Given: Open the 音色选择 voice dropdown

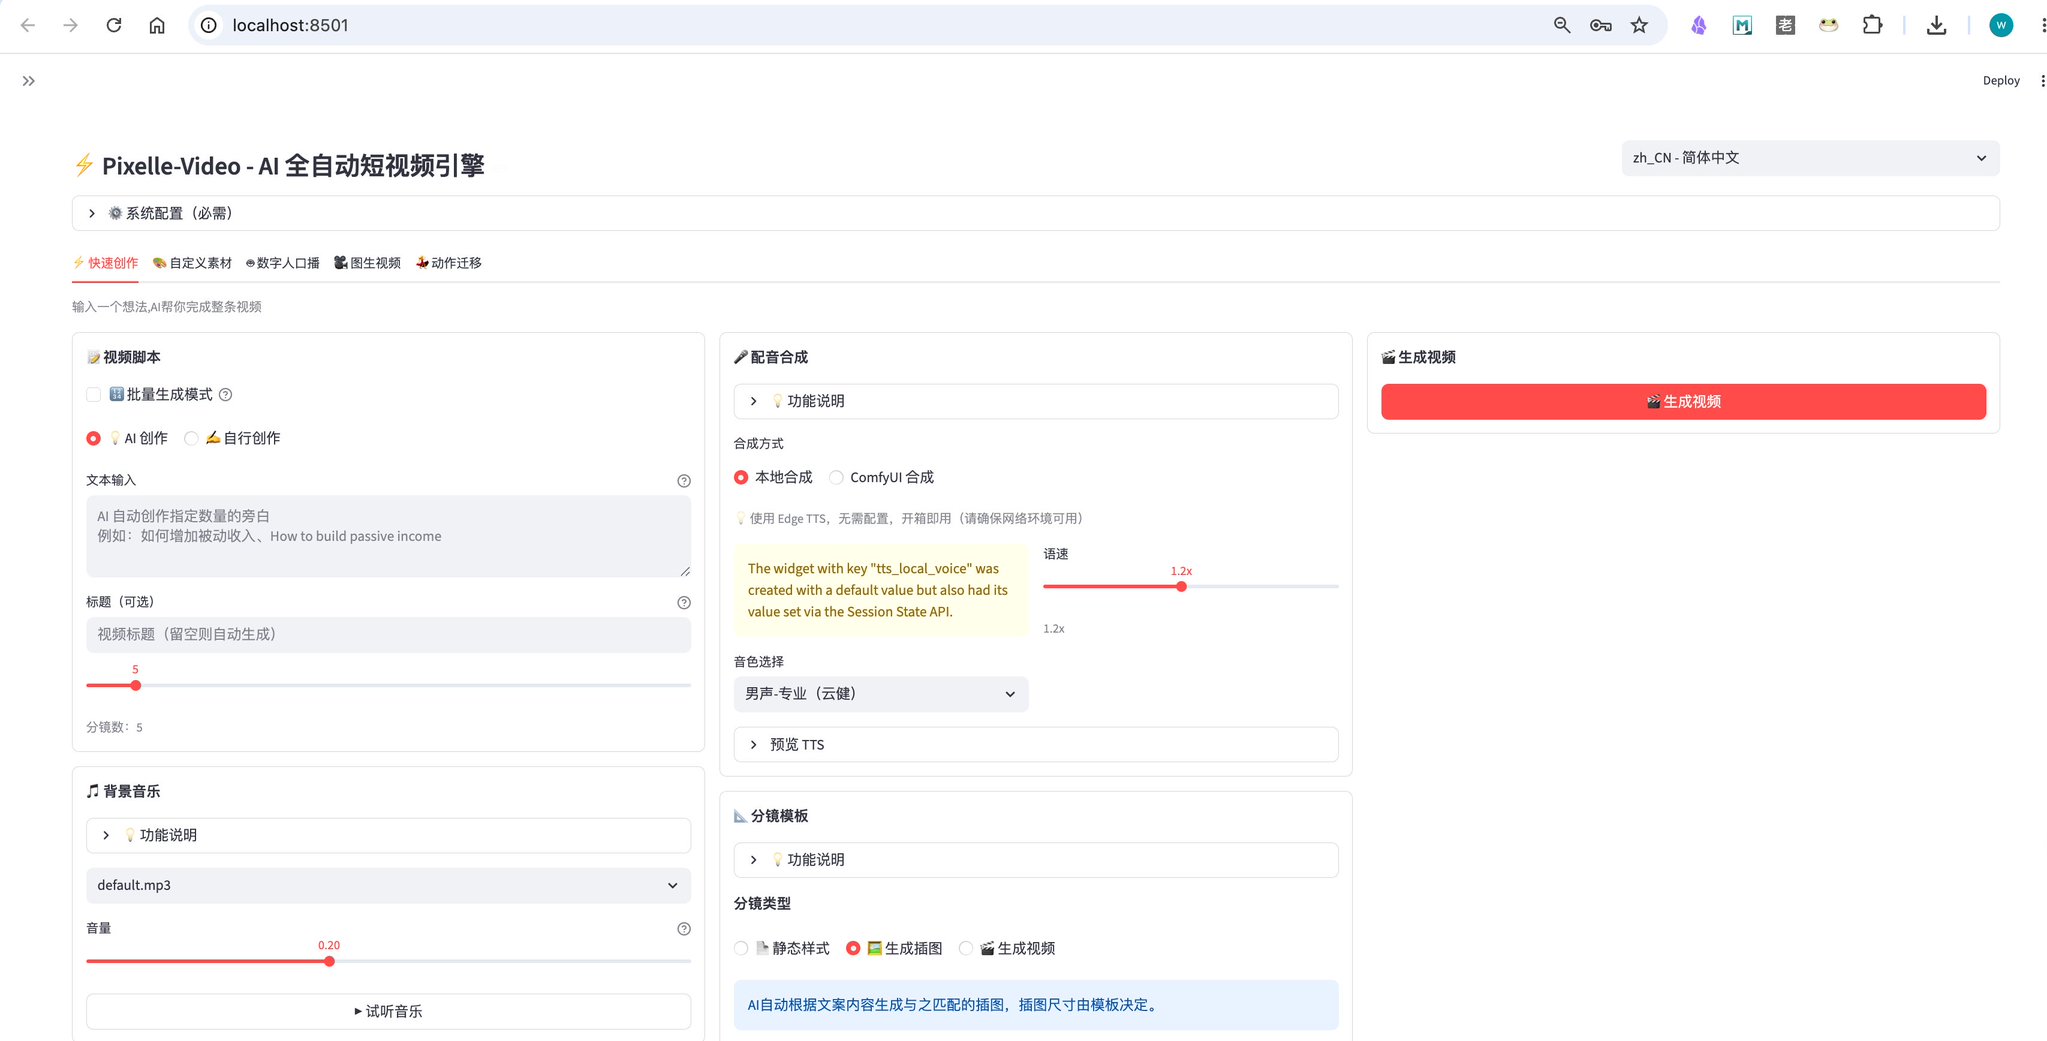Looking at the screenshot, I should pos(881,694).
